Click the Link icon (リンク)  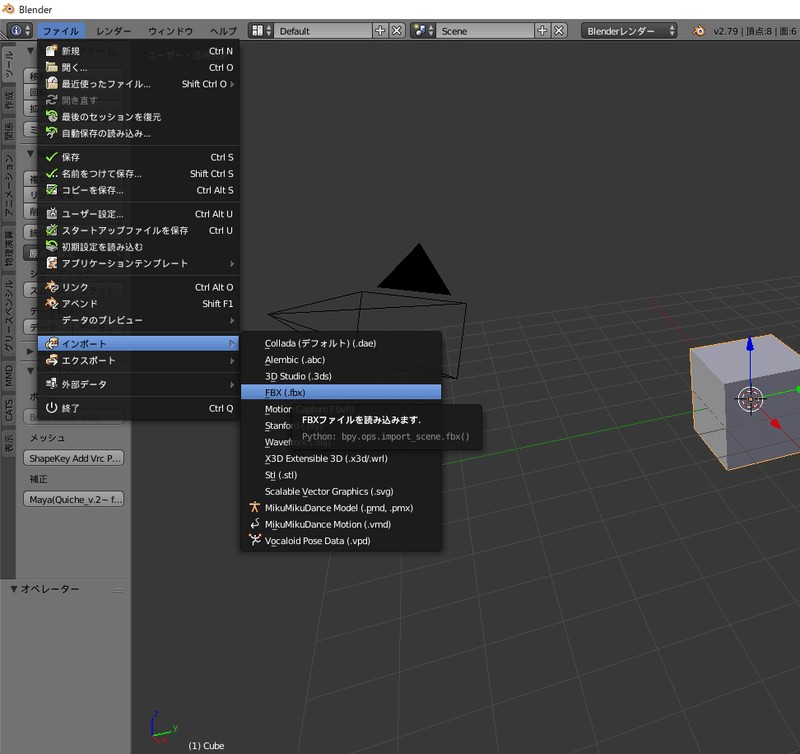point(51,287)
